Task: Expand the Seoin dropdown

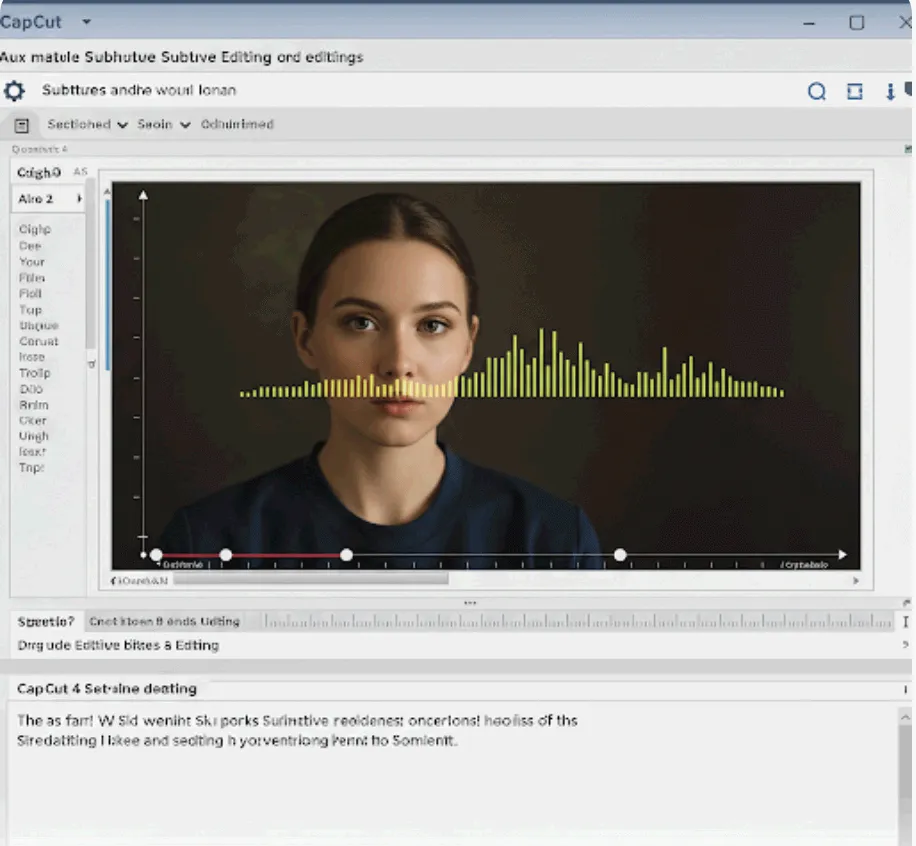Action: click(x=185, y=125)
